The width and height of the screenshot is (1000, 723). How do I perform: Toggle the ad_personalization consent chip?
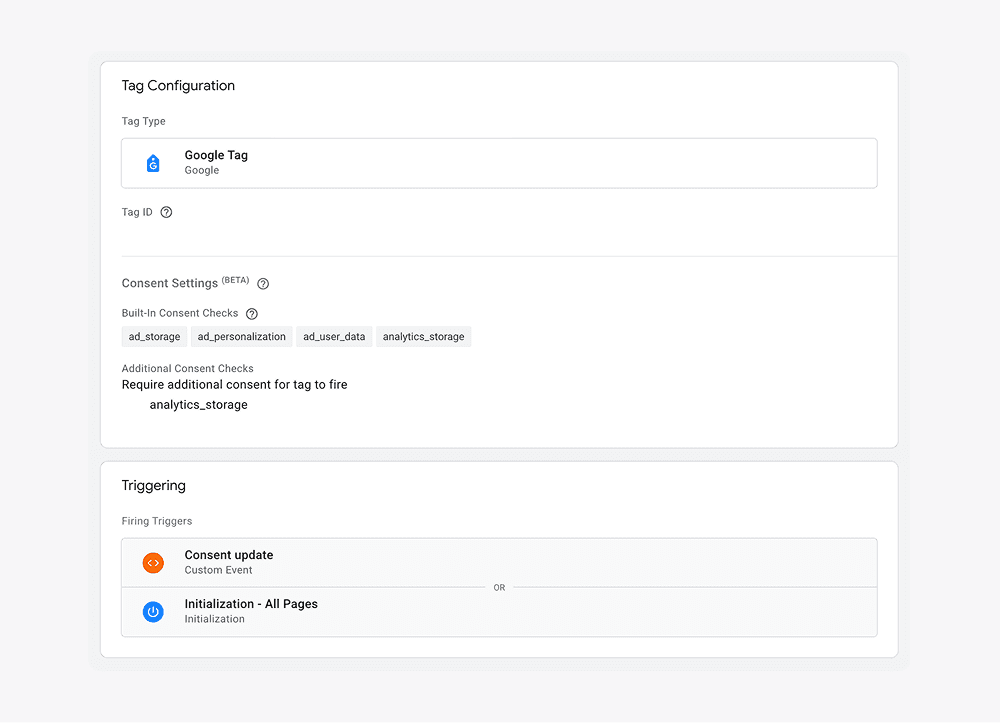[241, 336]
